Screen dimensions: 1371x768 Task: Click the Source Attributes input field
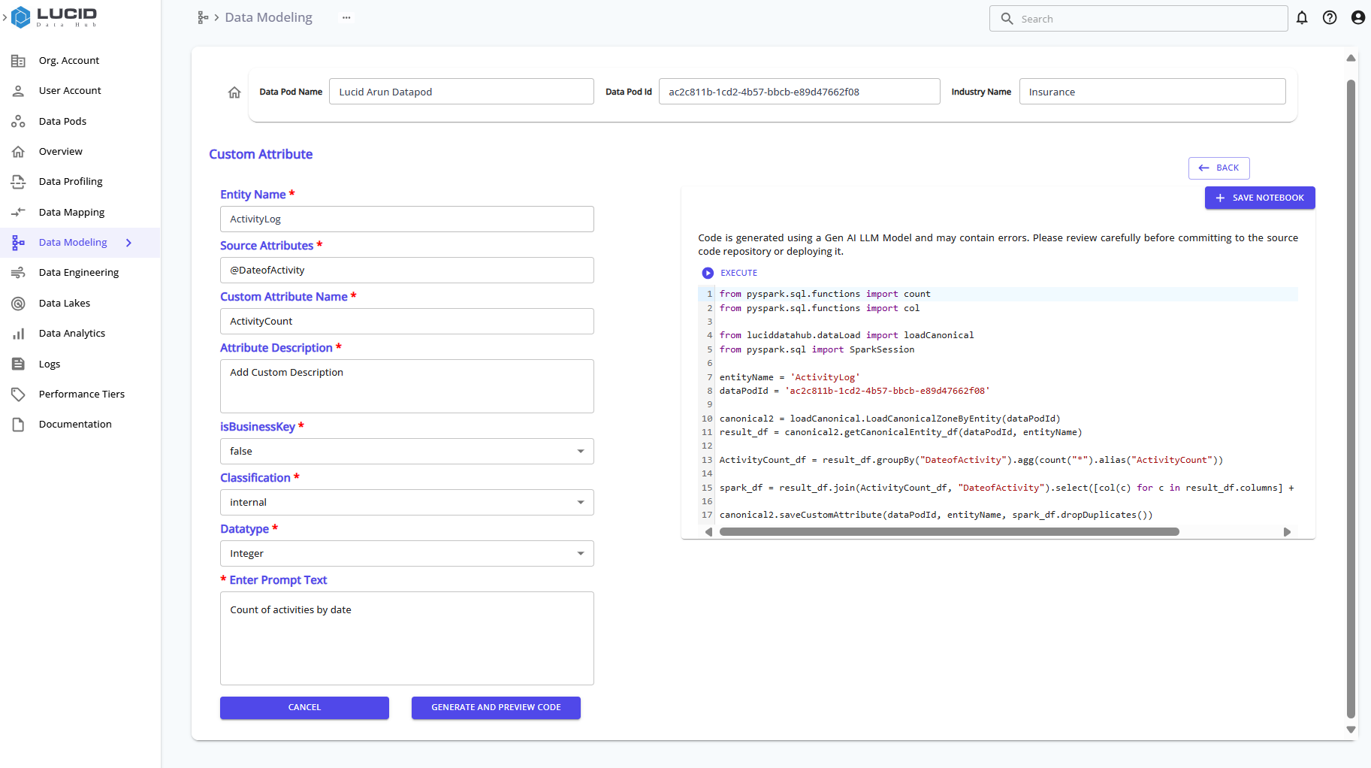click(407, 270)
